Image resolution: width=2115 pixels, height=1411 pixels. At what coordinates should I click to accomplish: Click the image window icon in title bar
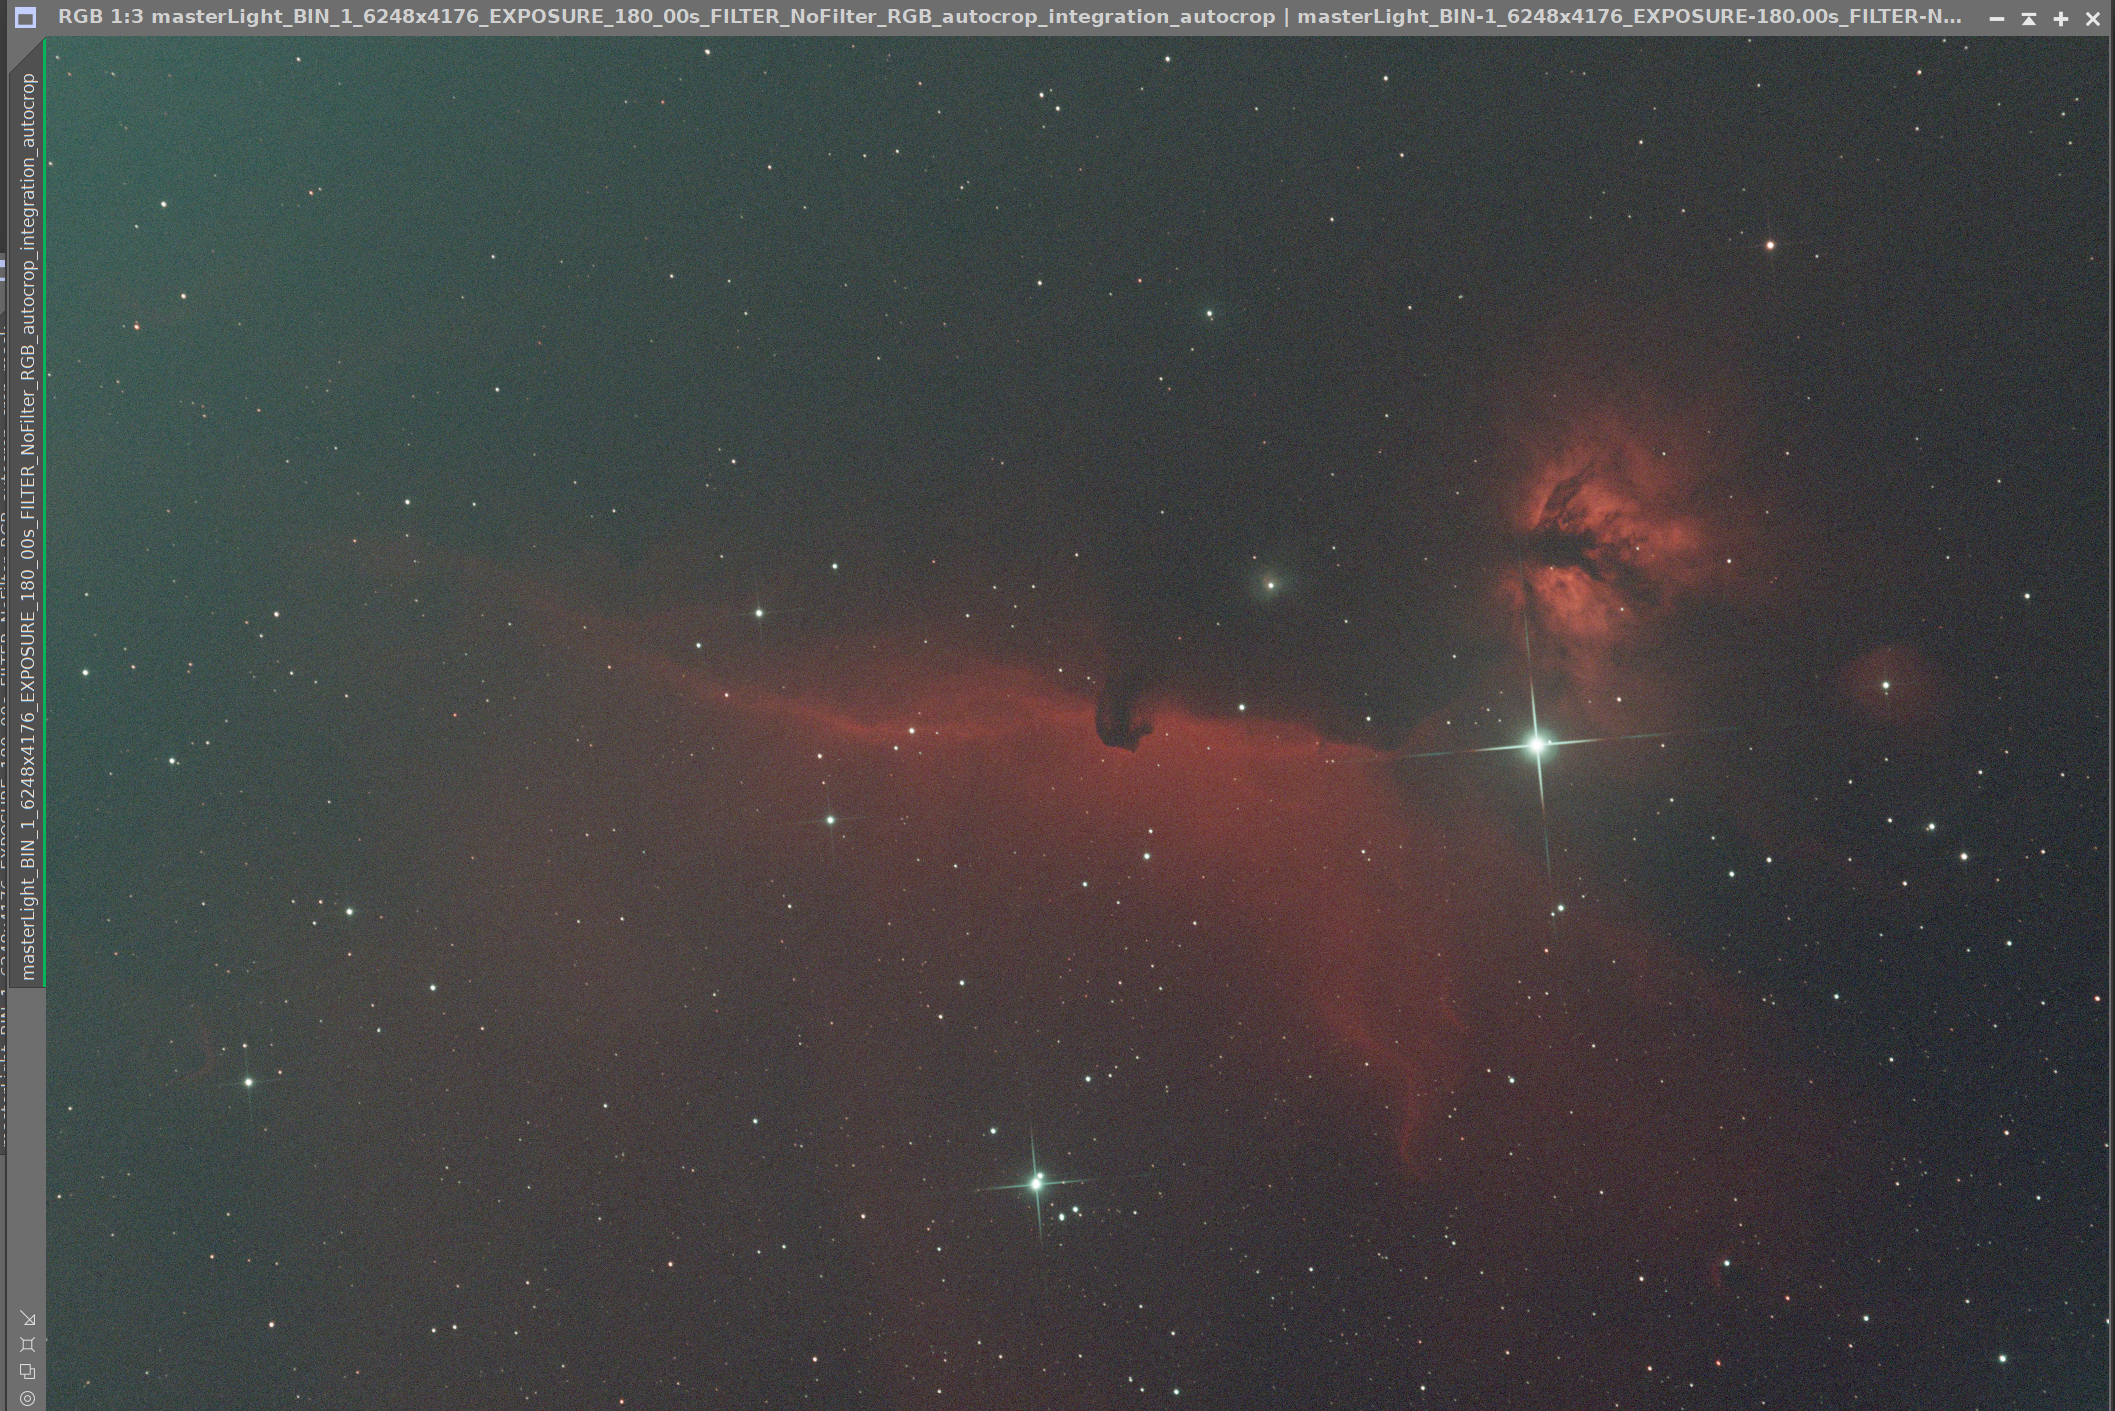pos(25,17)
